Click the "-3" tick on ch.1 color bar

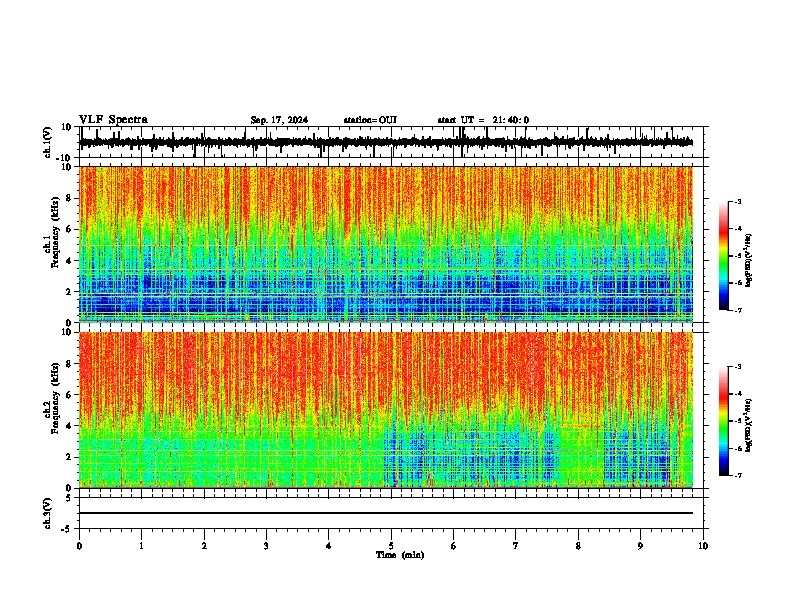click(738, 201)
